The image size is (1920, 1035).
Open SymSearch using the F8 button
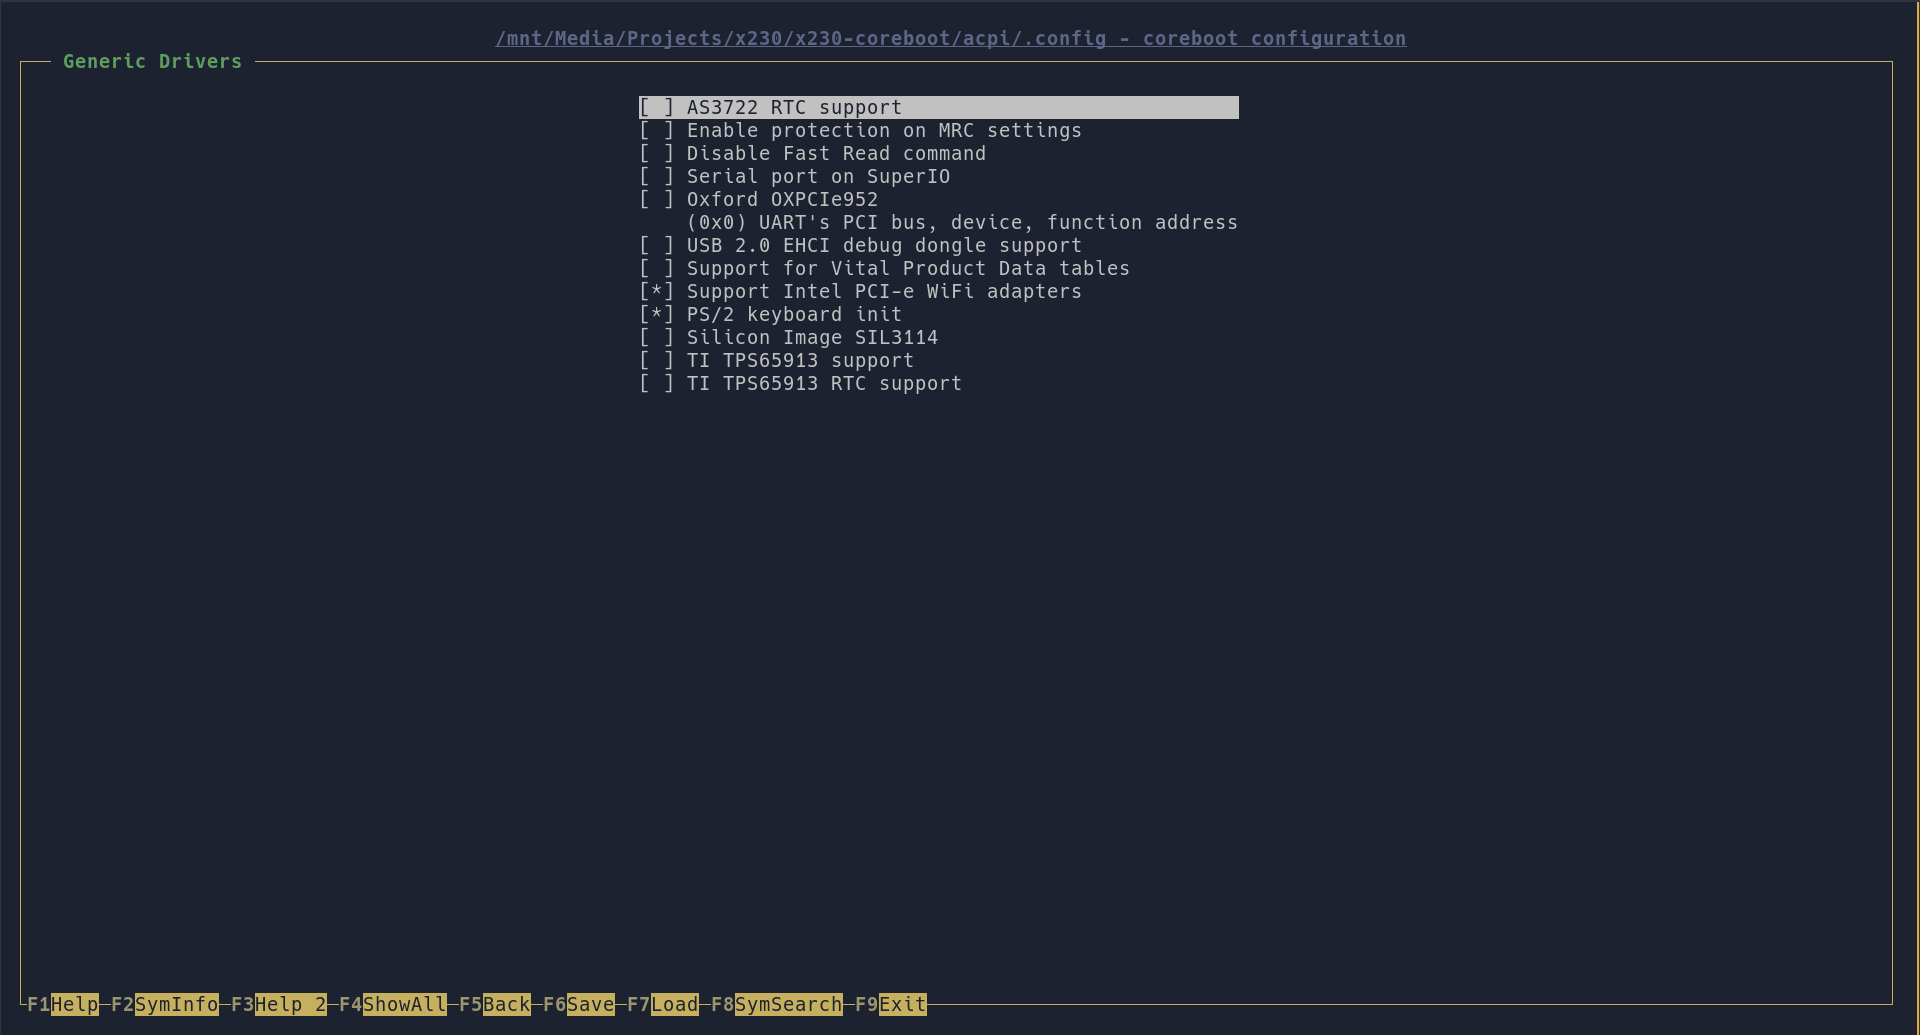point(777,1004)
